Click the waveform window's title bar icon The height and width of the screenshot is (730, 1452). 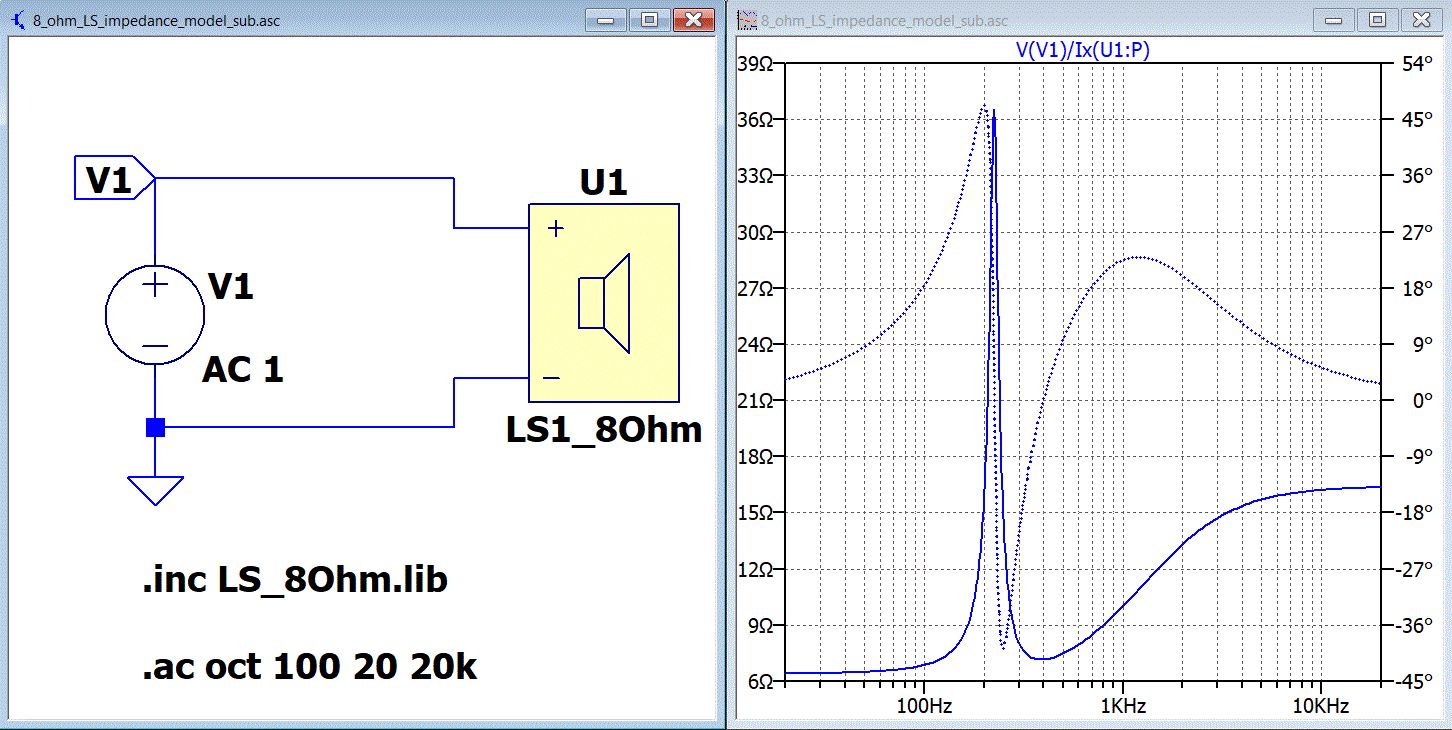pyautogui.click(x=745, y=20)
